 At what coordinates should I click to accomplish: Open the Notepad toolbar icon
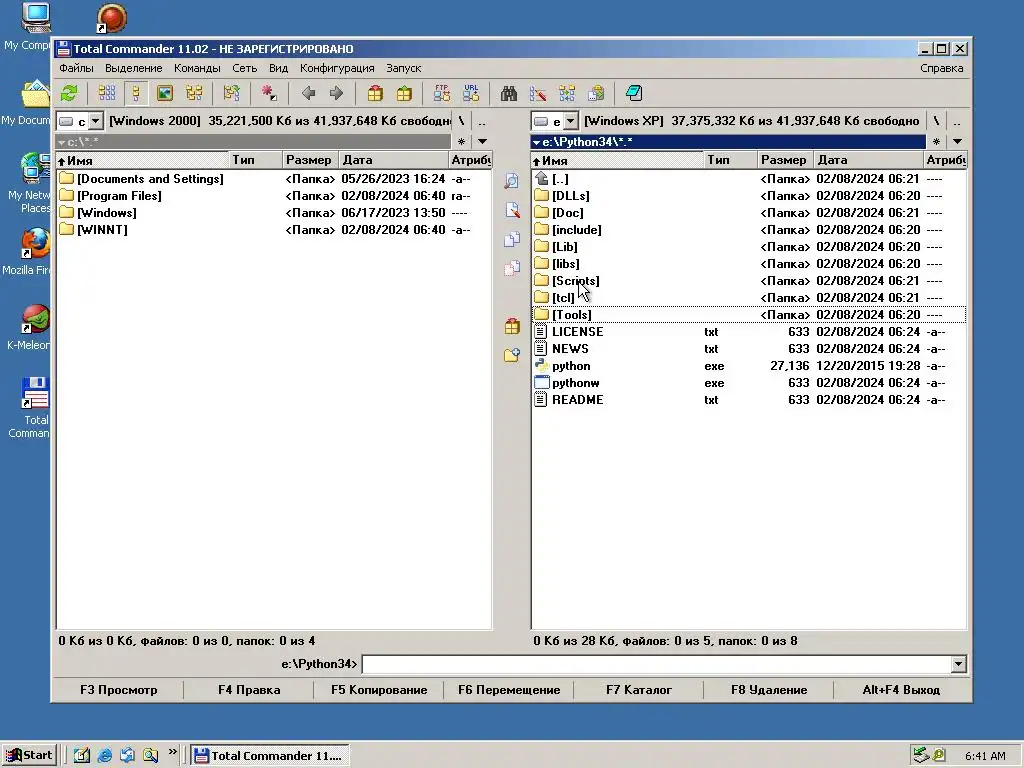pyautogui.click(x=633, y=93)
